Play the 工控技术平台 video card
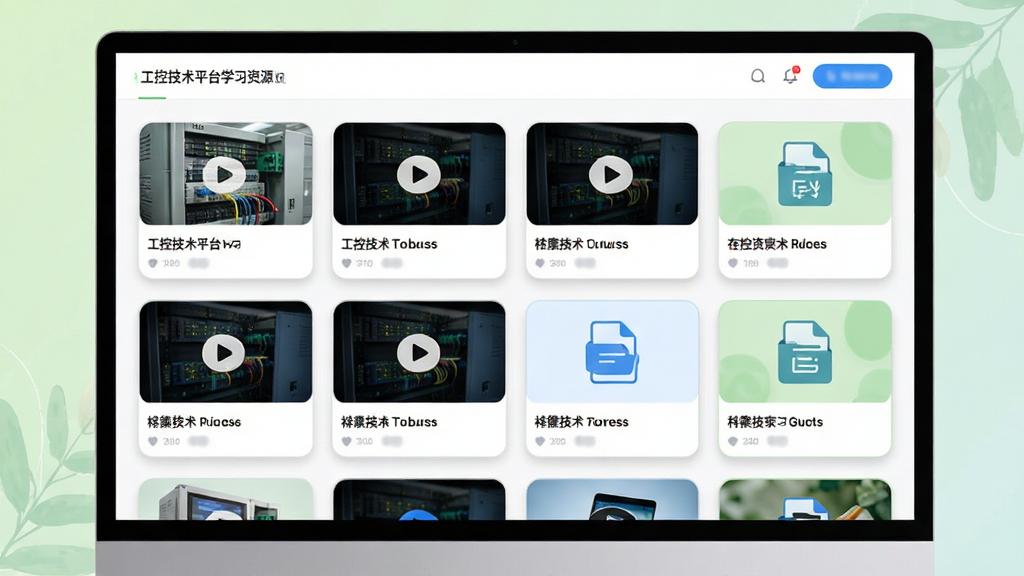 click(x=224, y=174)
